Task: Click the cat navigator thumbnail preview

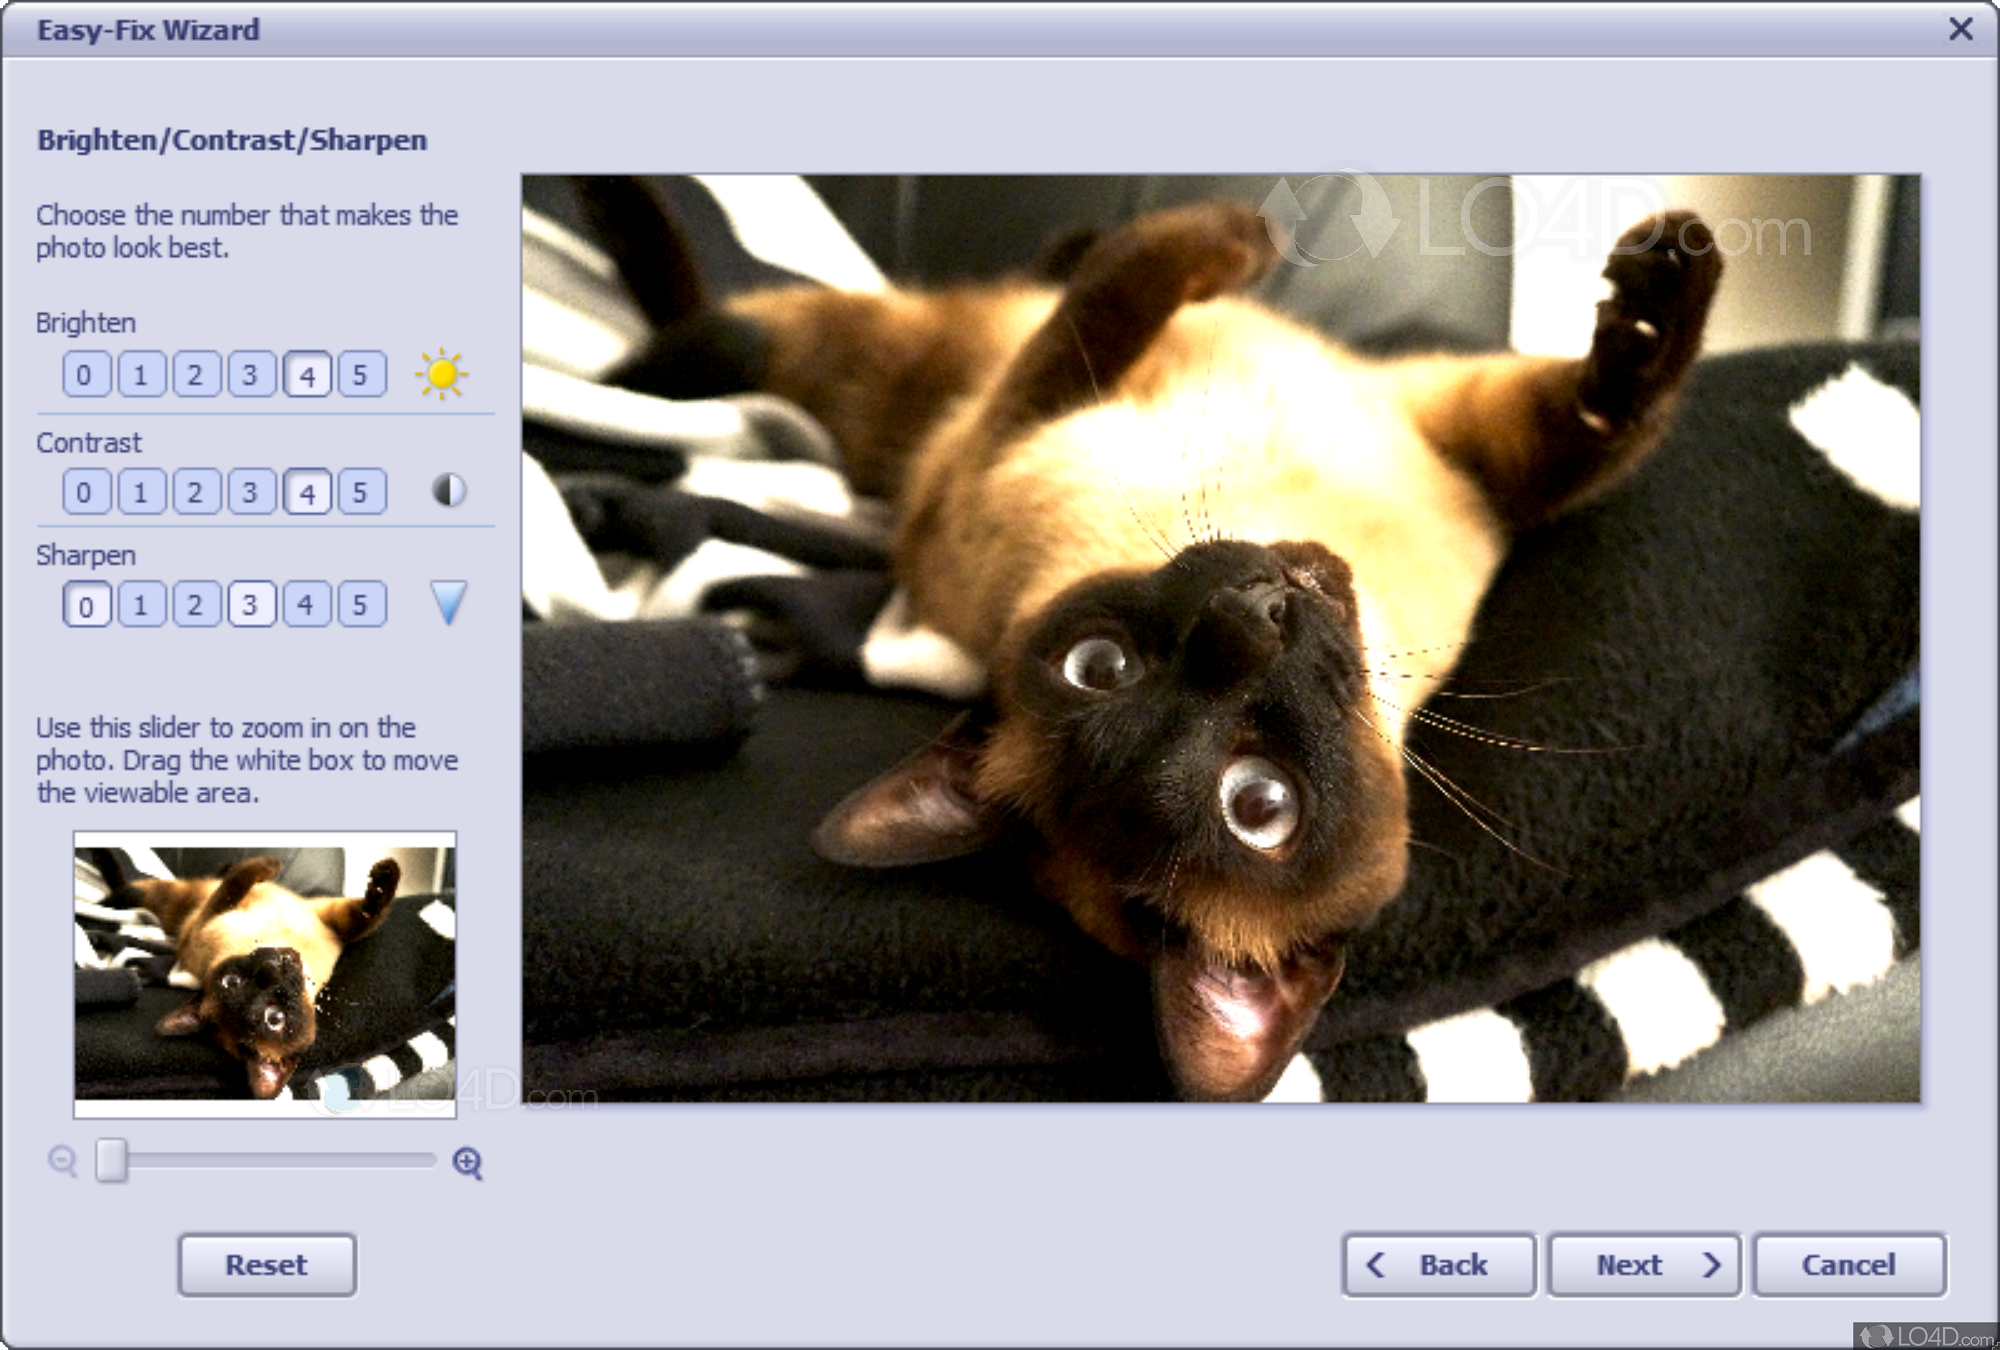Action: click(x=264, y=973)
